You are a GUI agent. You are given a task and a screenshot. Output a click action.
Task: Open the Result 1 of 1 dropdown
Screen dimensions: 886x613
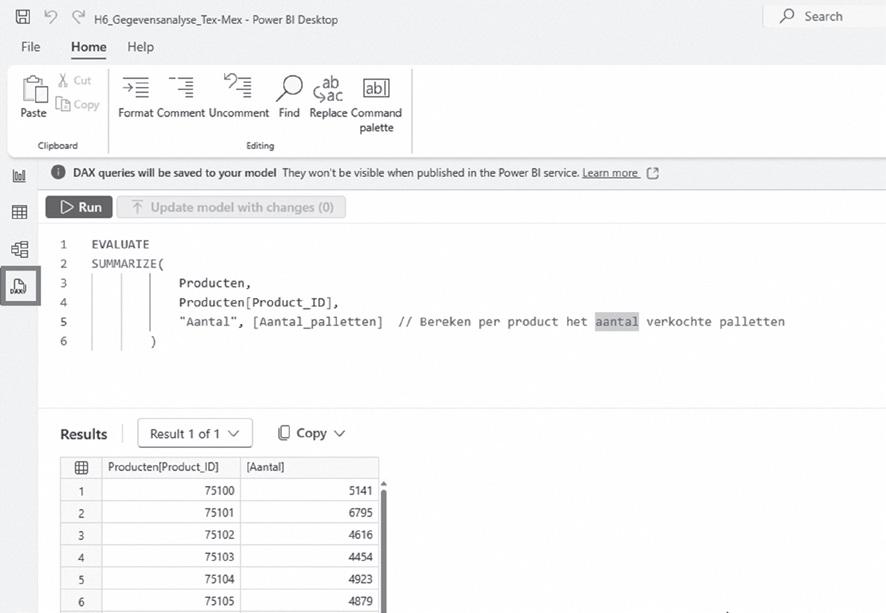(195, 434)
